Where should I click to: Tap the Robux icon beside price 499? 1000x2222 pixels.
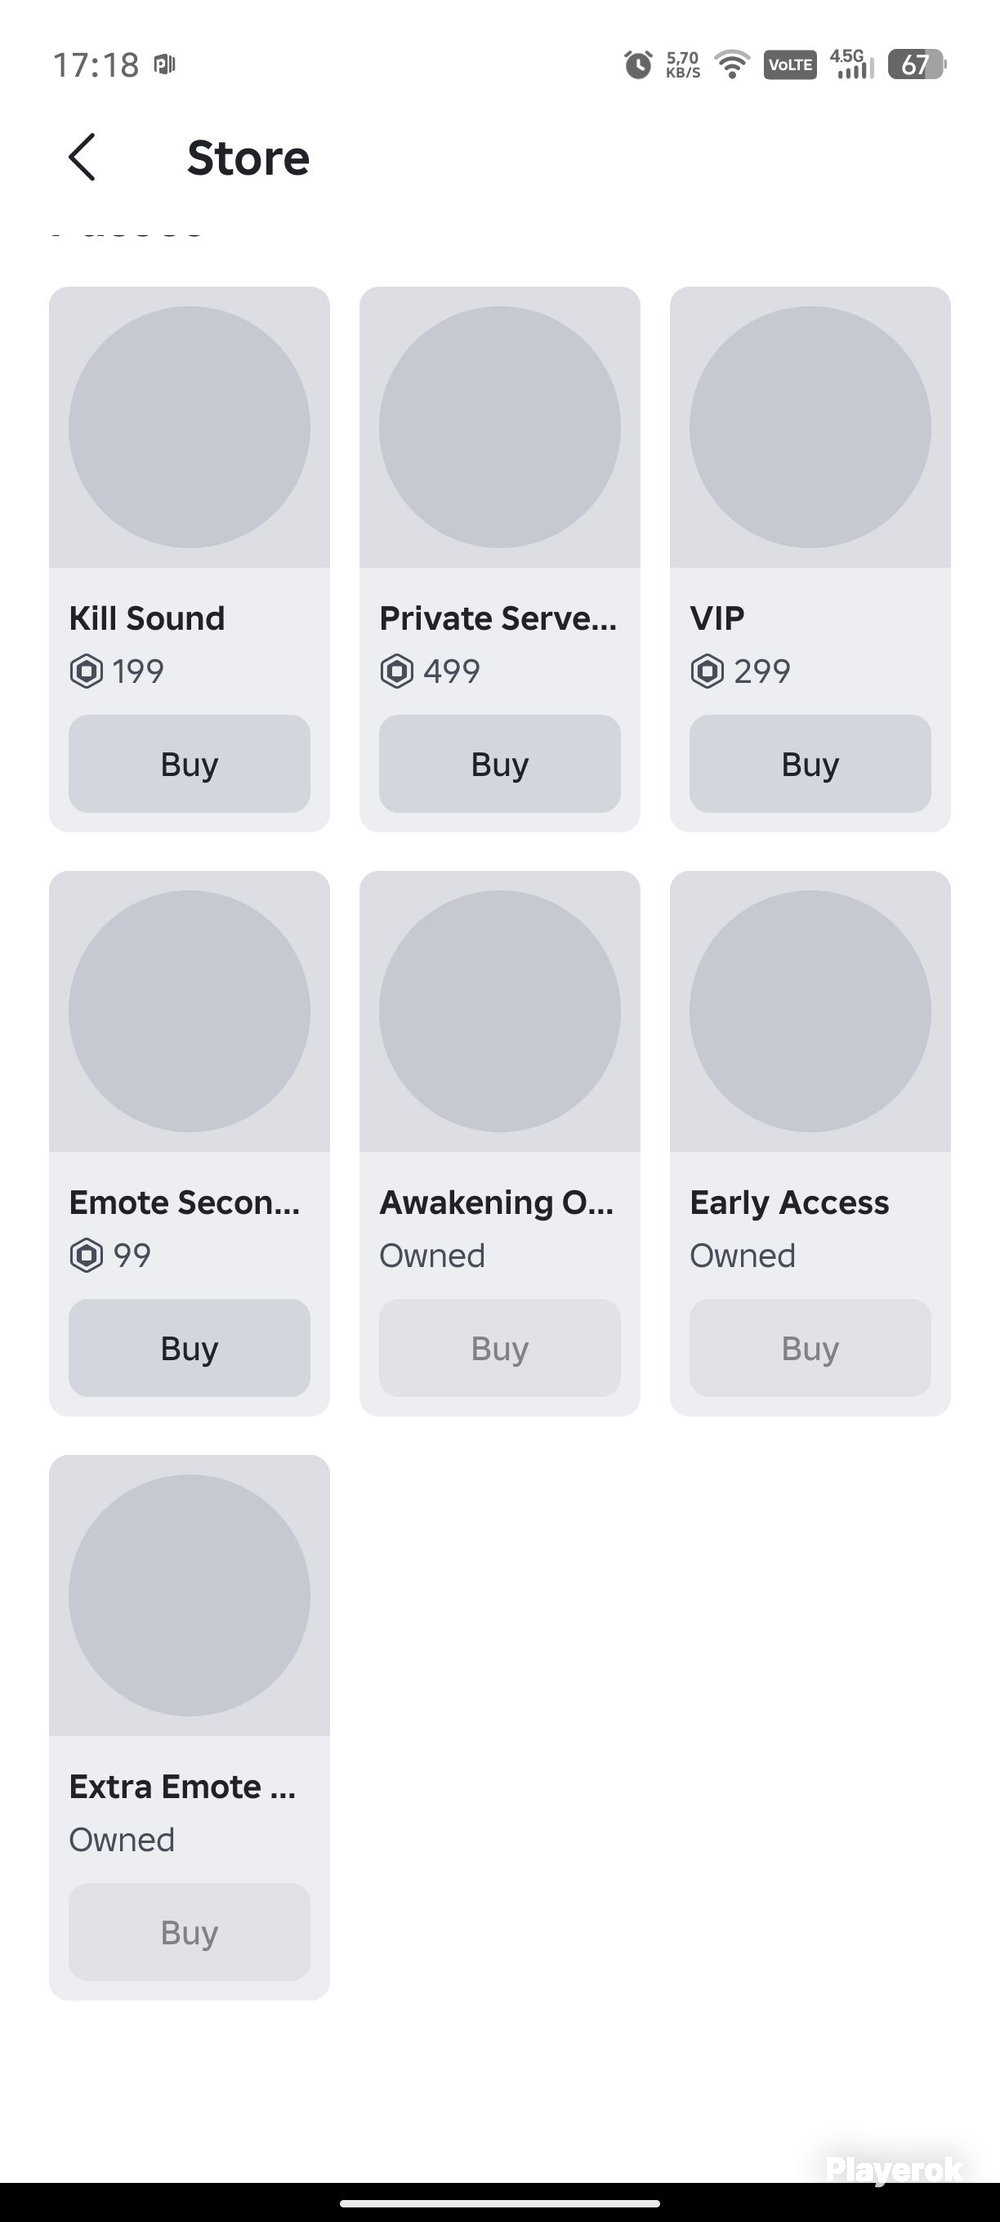click(x=397, y=671)
